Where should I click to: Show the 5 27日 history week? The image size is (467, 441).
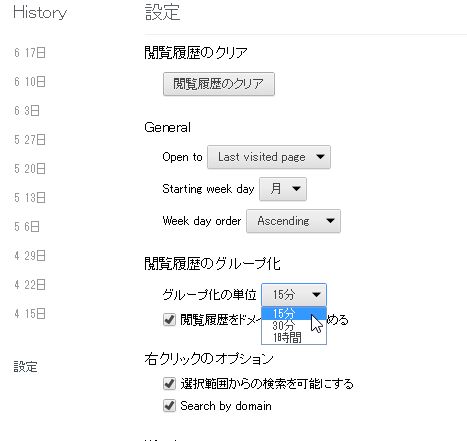coord(30,140)
